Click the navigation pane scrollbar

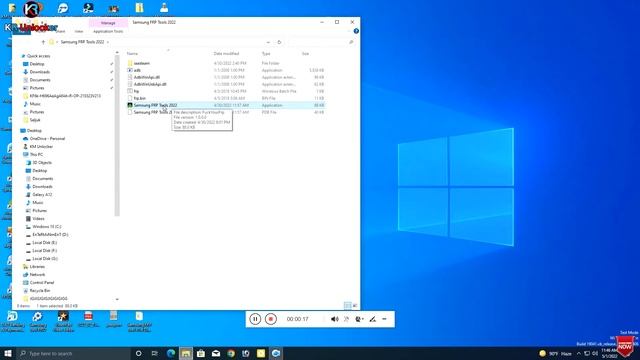[117, 136]
